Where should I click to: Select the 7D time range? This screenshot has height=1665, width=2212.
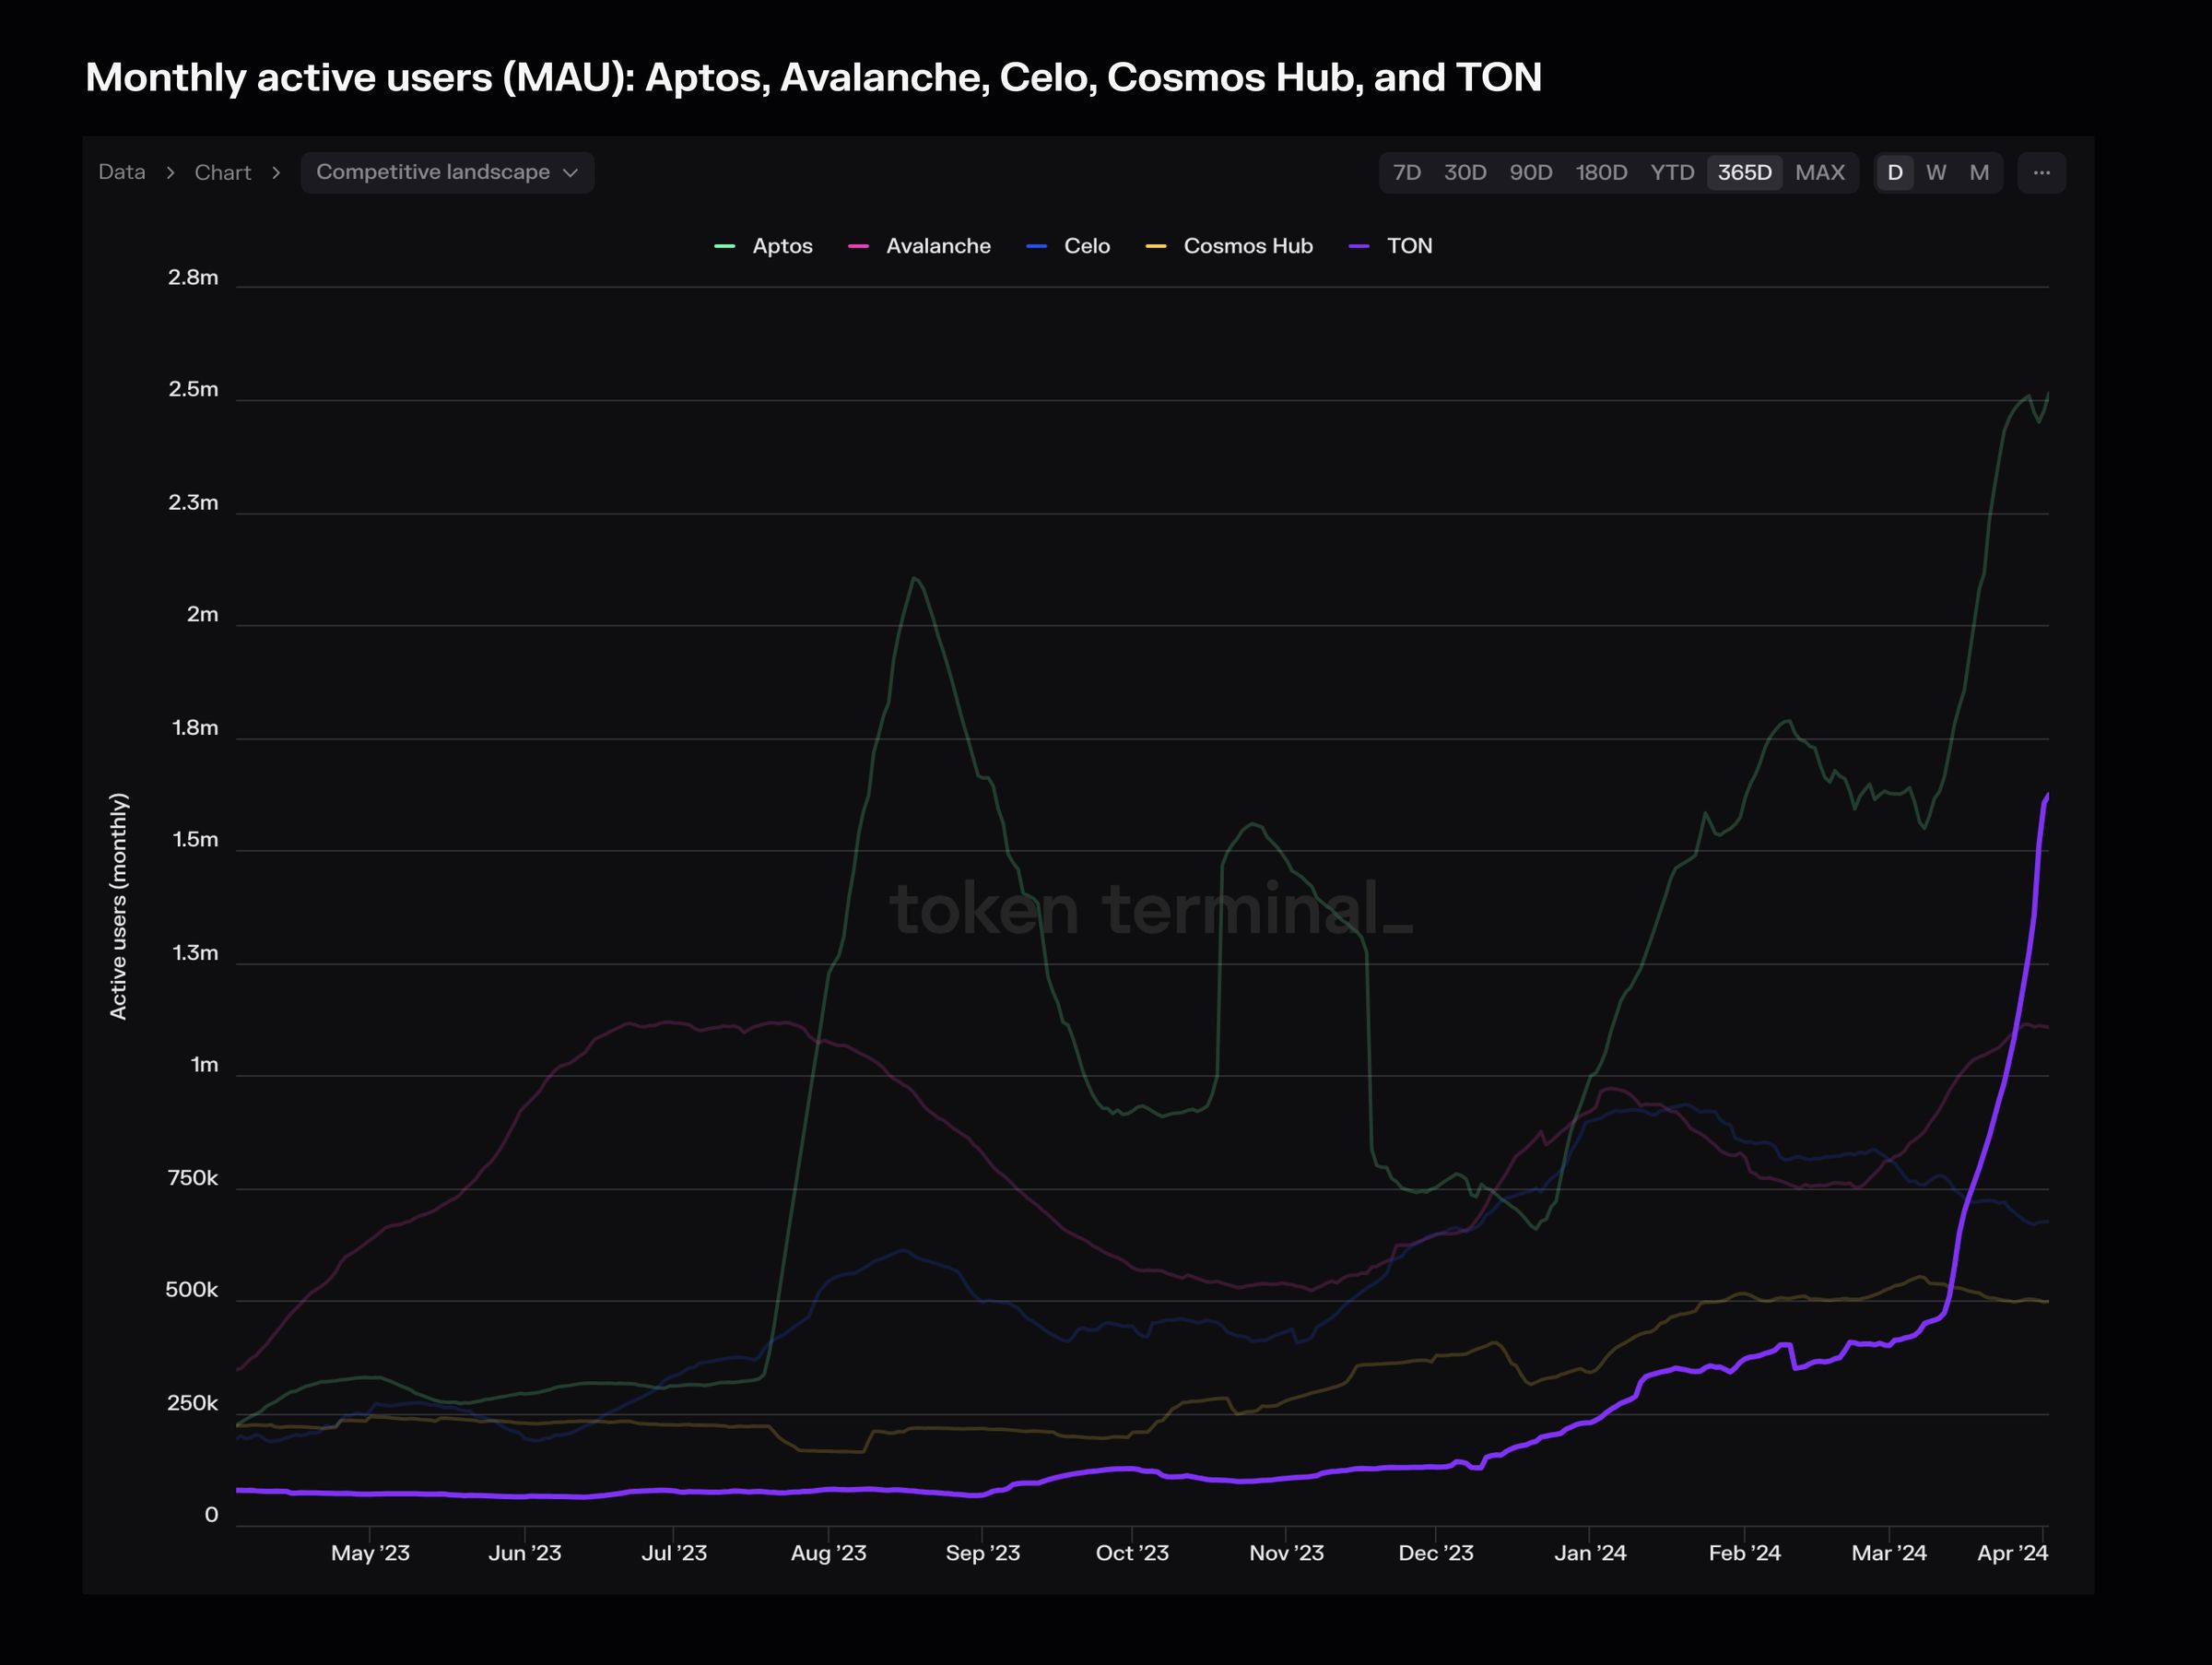1406,172
